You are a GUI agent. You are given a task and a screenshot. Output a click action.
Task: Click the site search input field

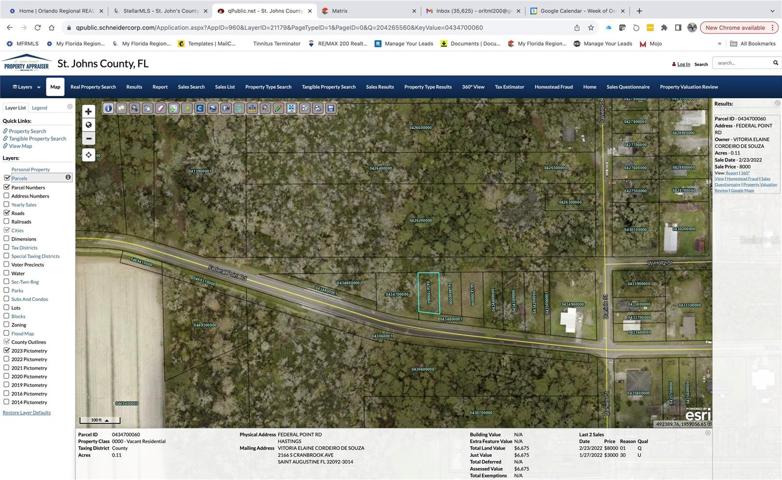742,63
